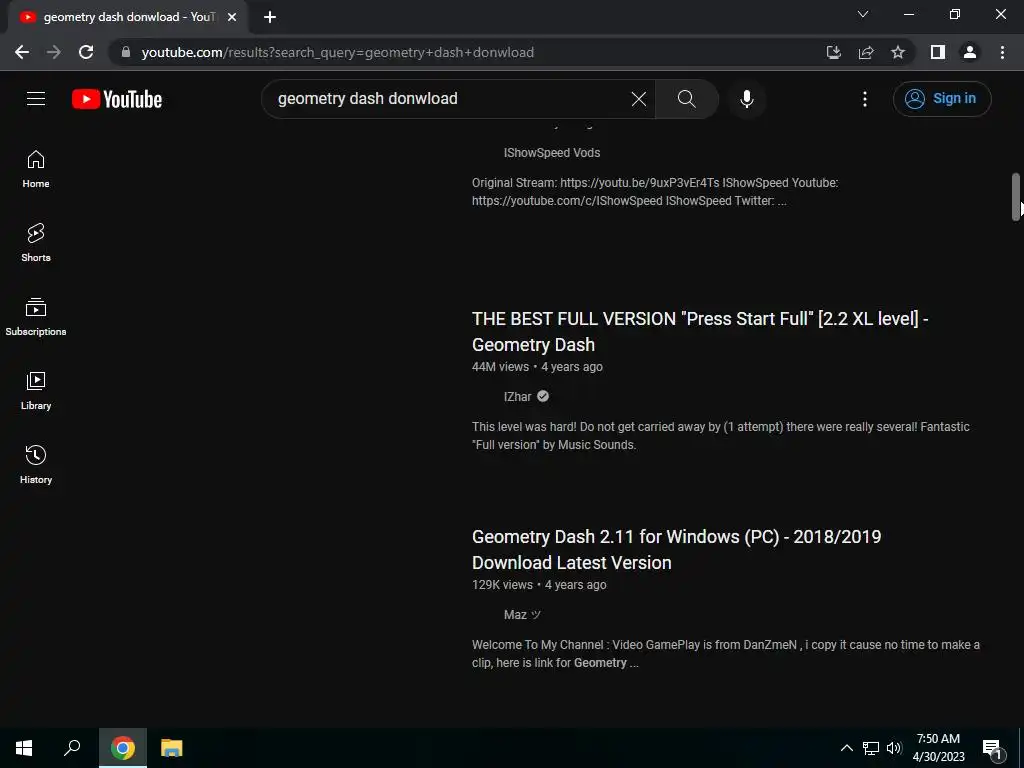Open a new browser tab

pos(270,17)
